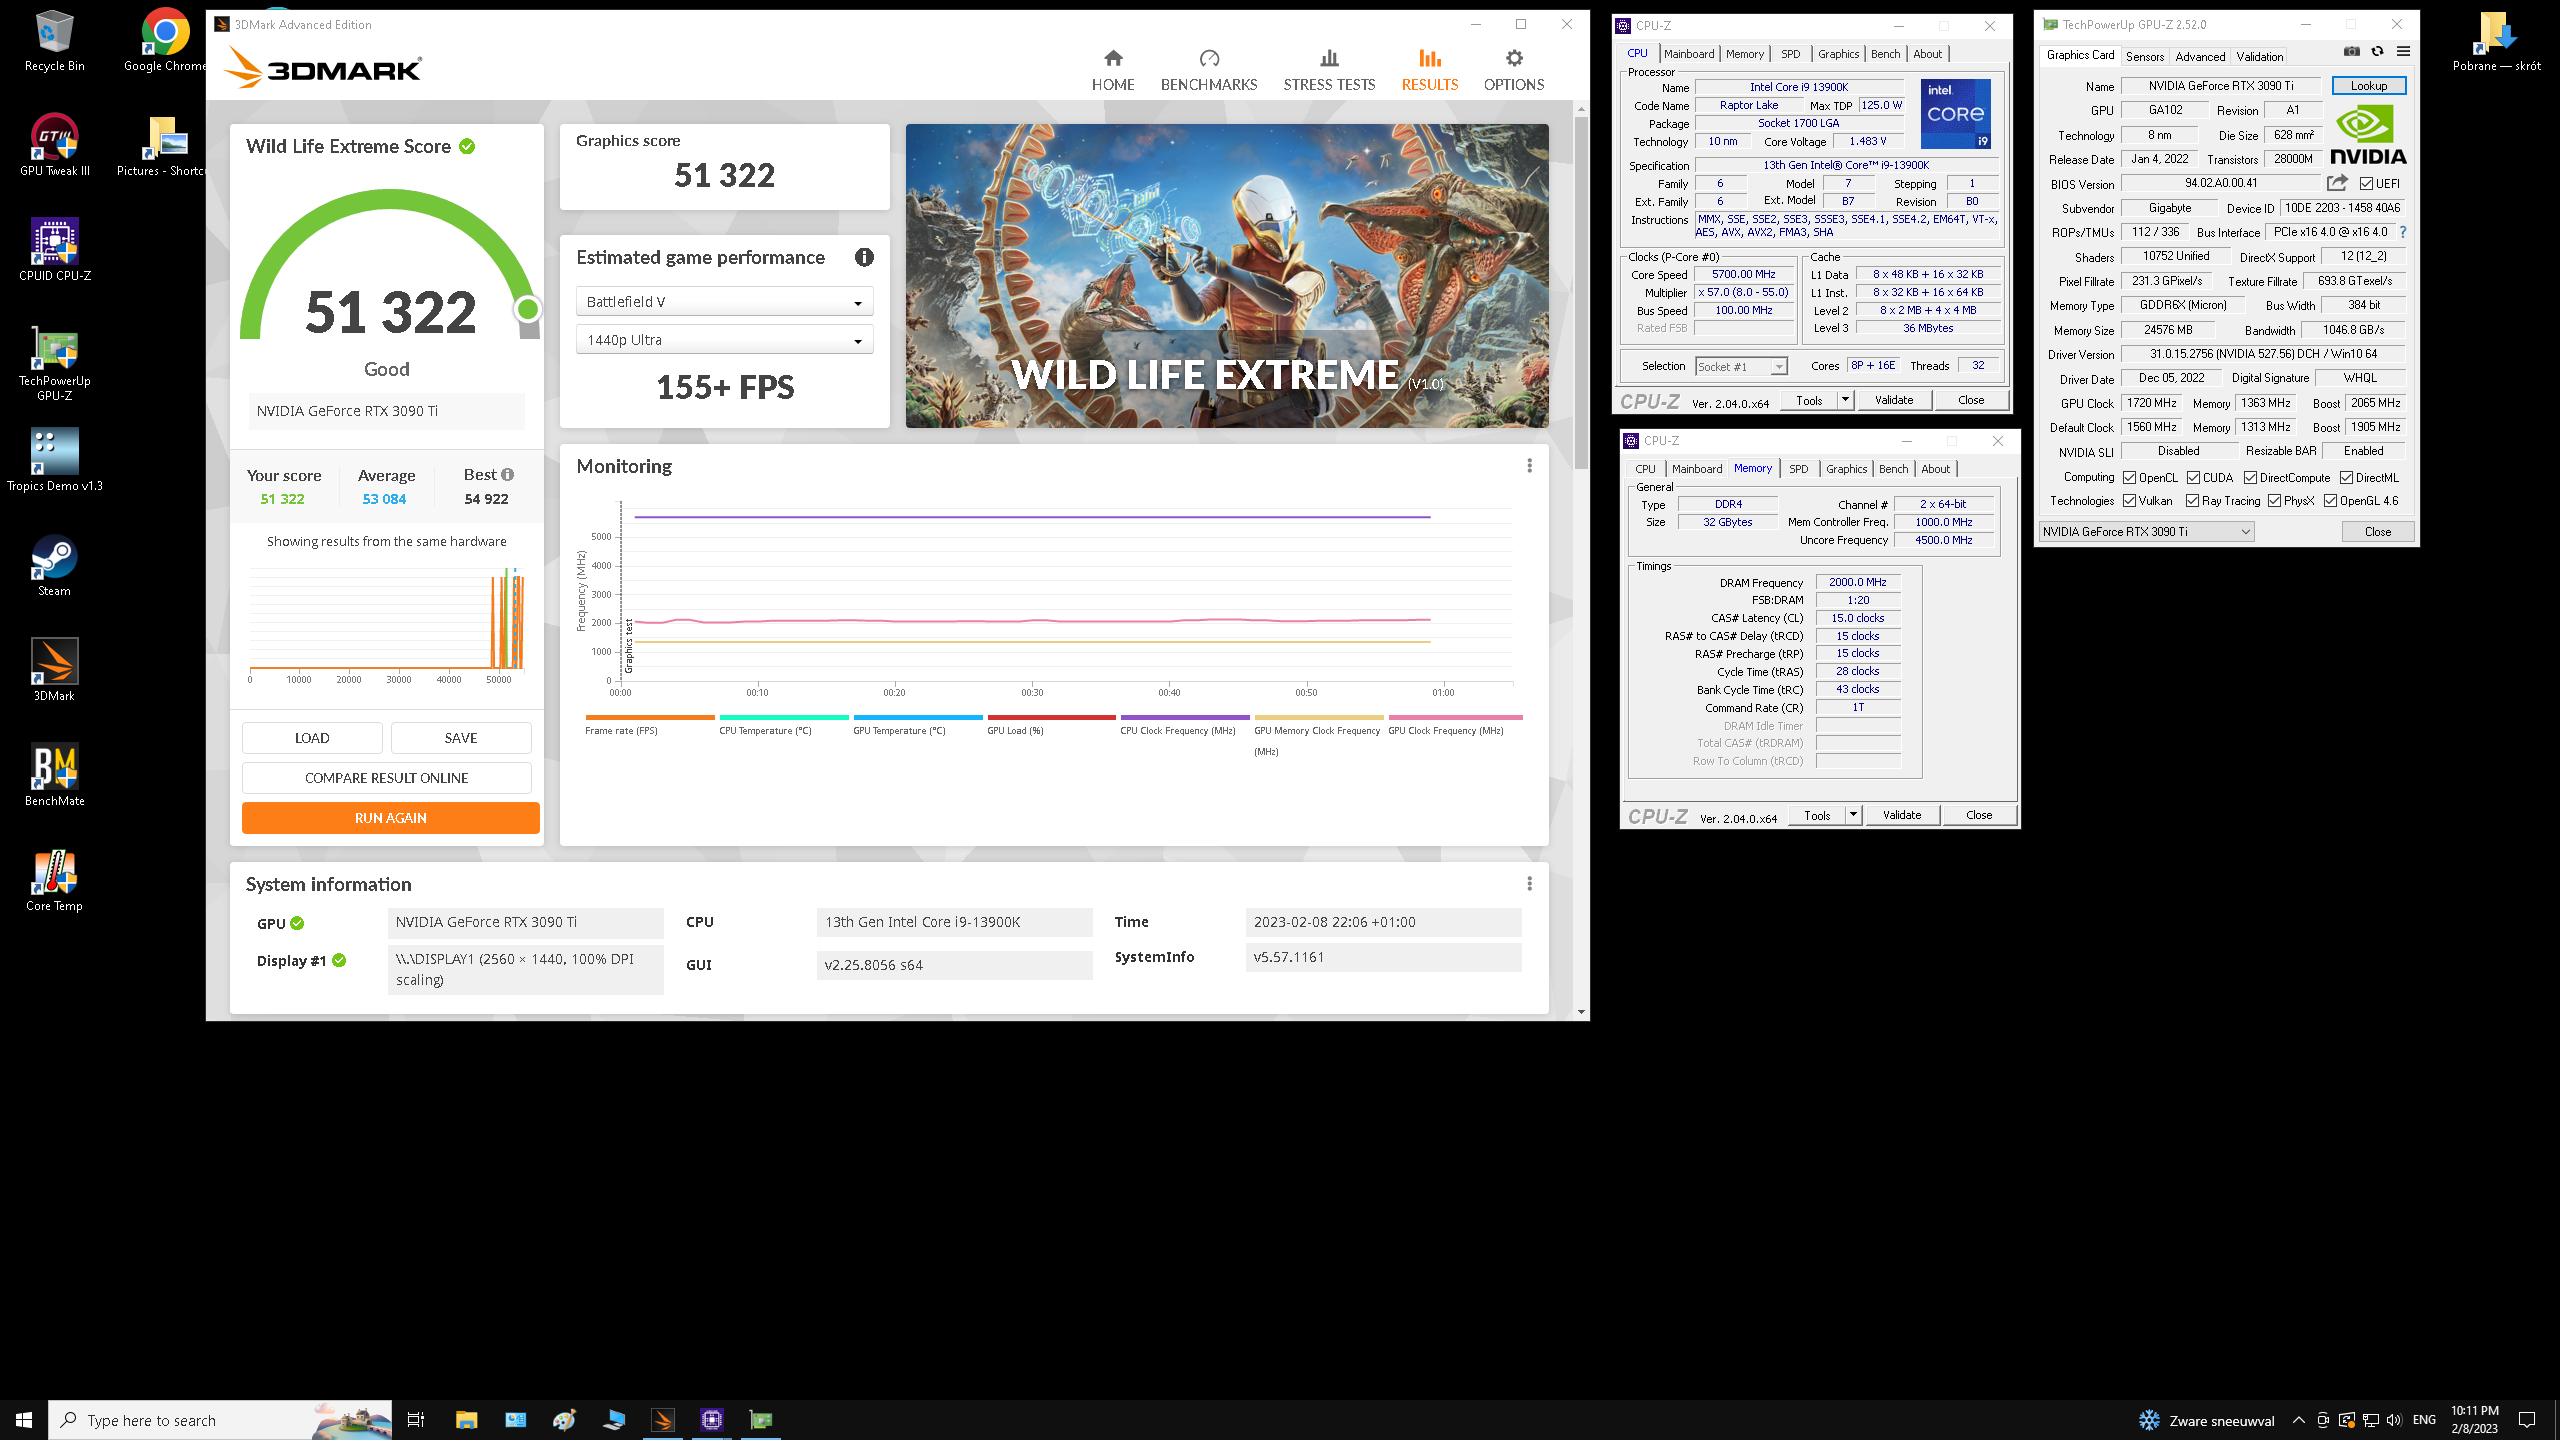Toggle the PhysX checkbox in GPU-Z
2560x1440 pixels.
2274,501
